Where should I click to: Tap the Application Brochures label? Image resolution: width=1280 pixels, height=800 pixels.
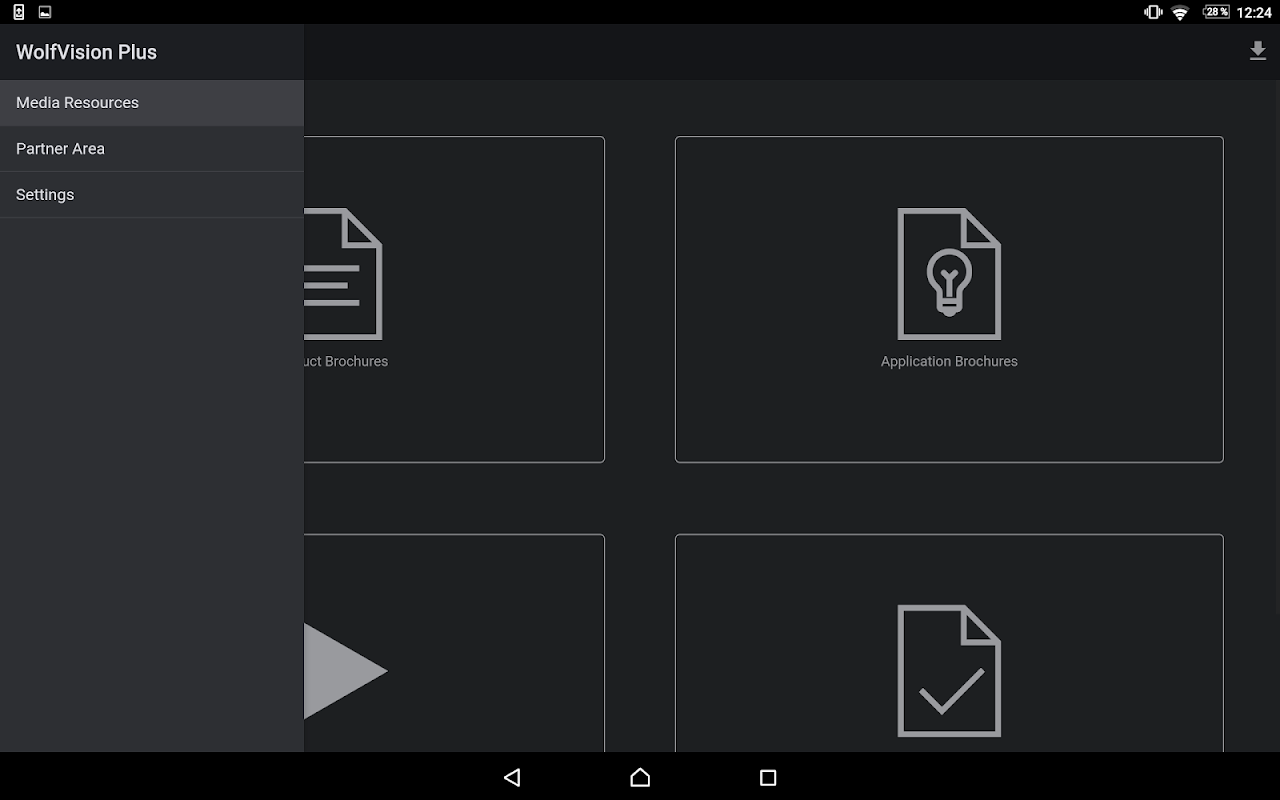949,362
